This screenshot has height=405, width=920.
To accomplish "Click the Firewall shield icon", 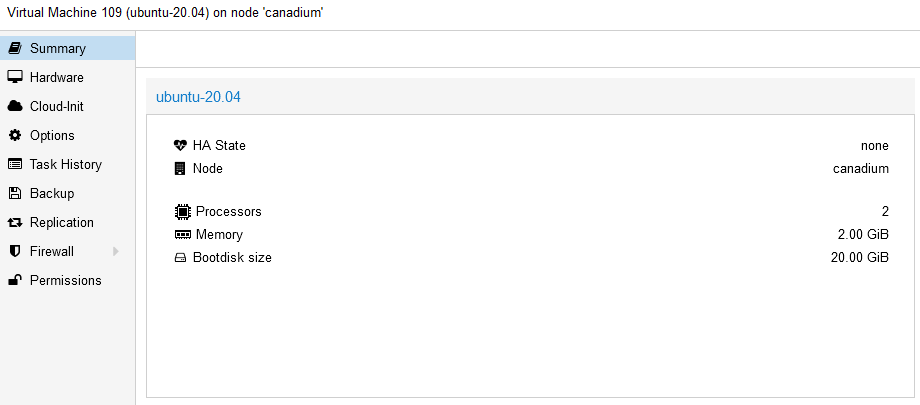I will pyautogui.click(x=15, y=251).
